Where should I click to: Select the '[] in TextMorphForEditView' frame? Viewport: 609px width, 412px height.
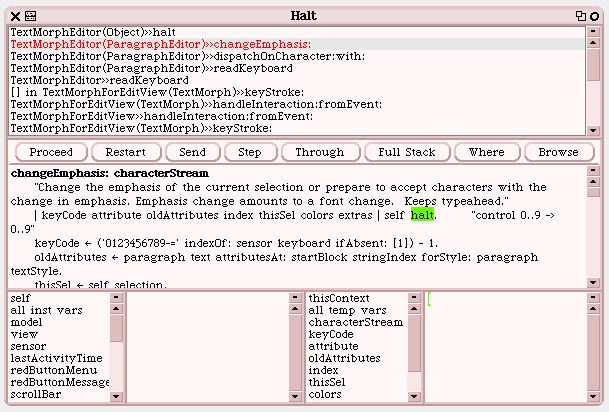click(297, 92)
